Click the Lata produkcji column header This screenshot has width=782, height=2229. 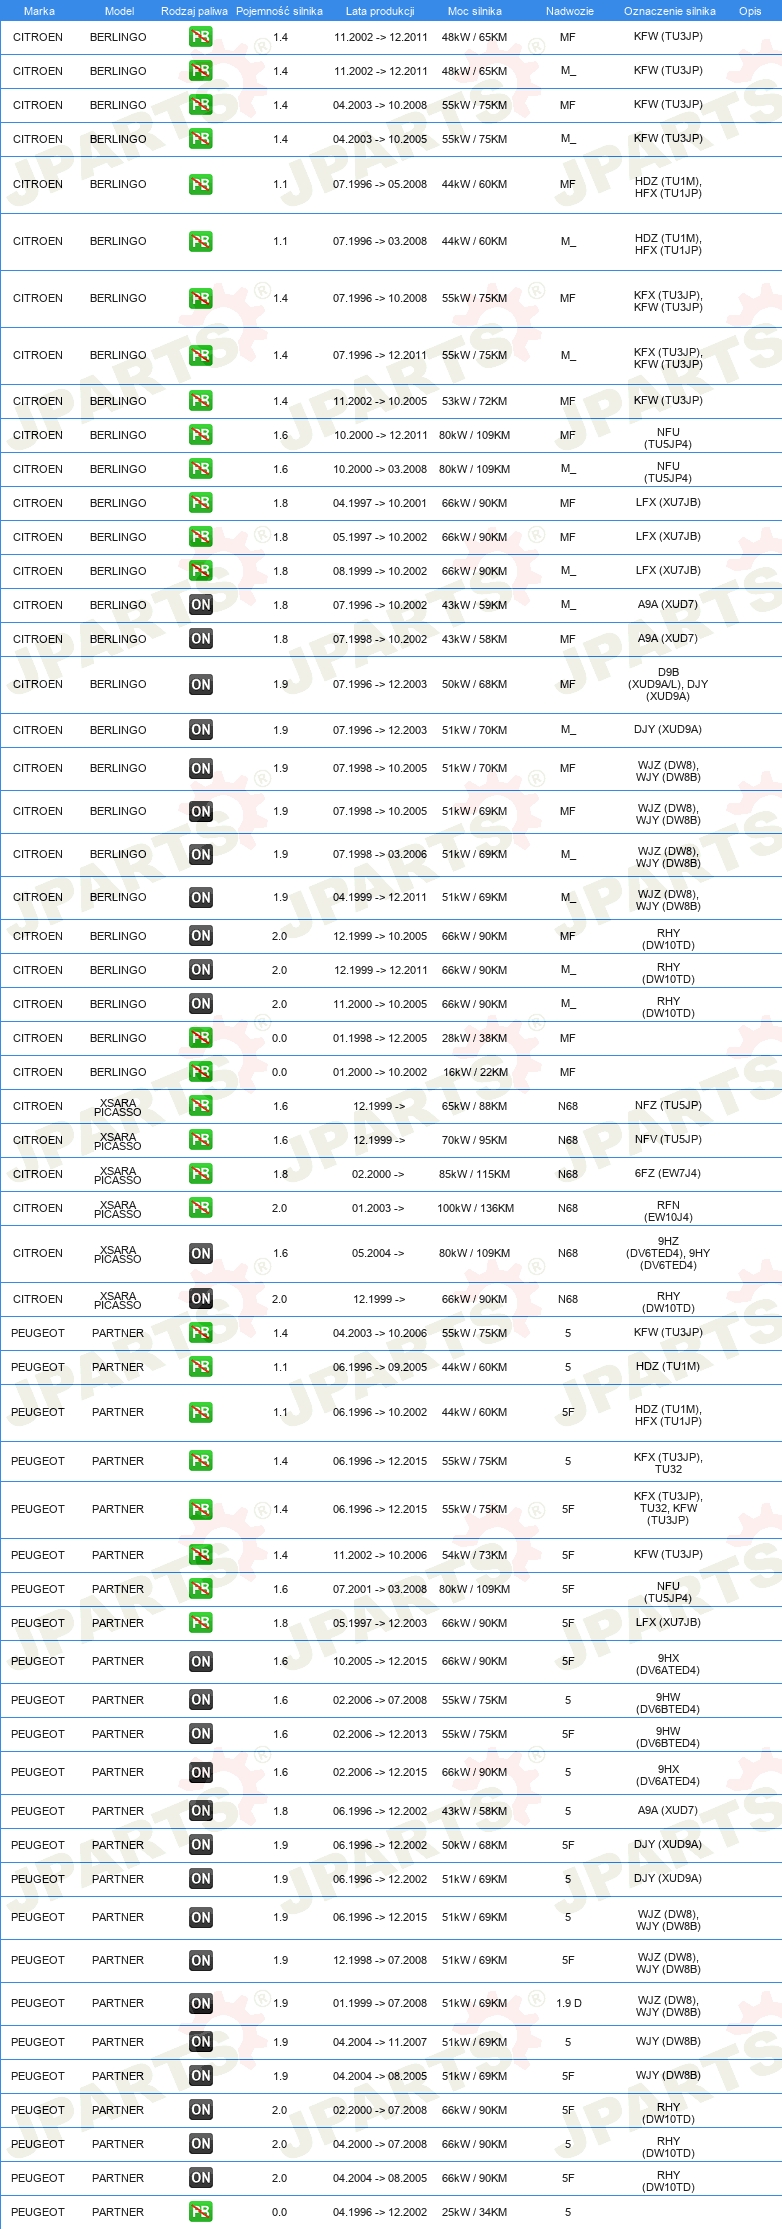click(380, 11)
